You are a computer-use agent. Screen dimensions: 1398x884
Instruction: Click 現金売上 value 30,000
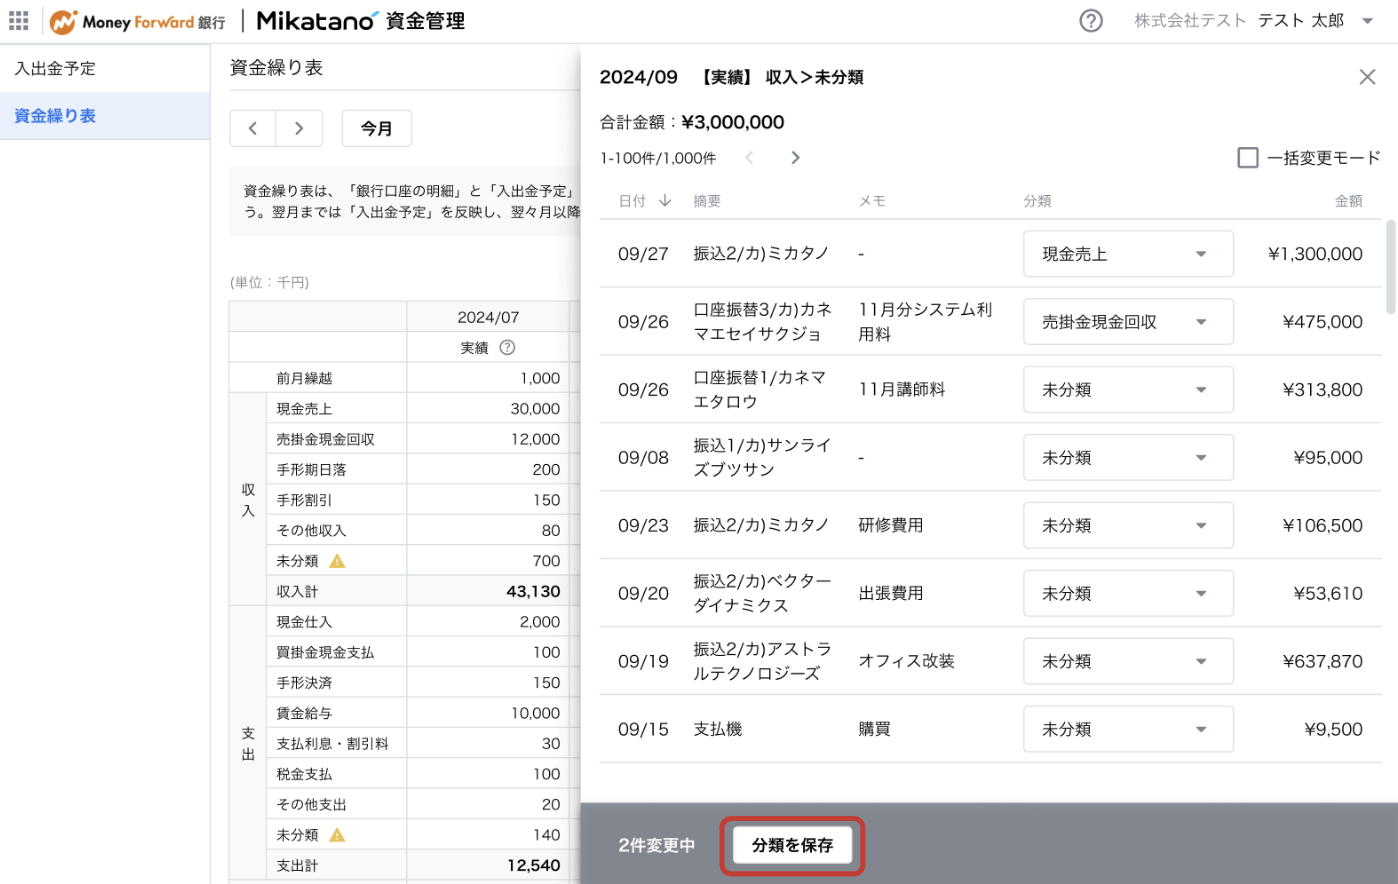coord(535,409)
